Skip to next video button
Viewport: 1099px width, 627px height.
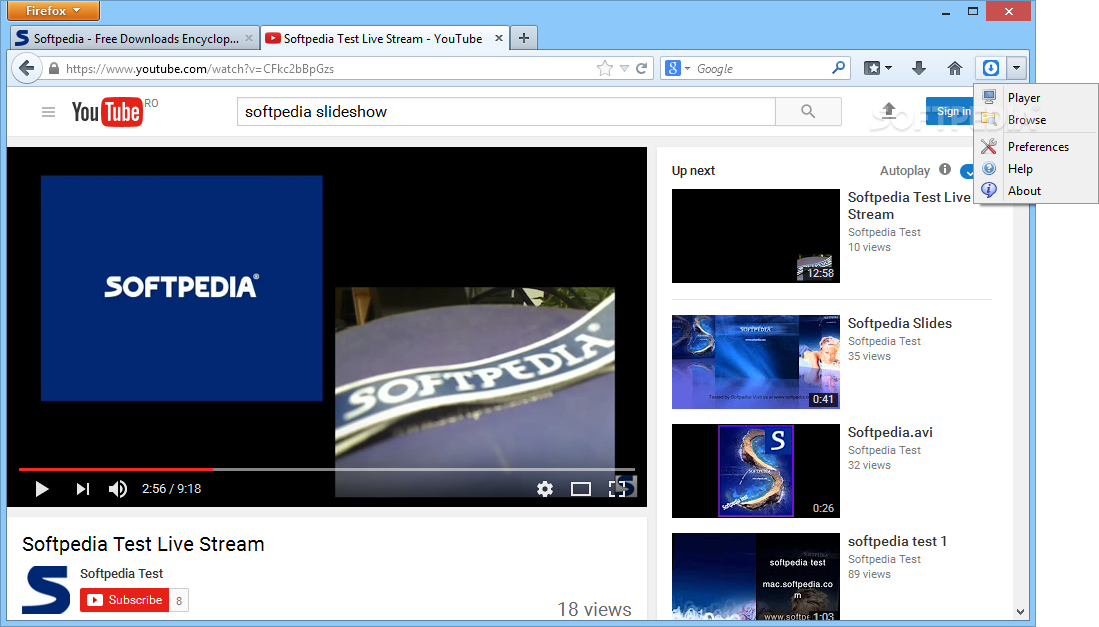pyautogui.click(x=83, y=489)
